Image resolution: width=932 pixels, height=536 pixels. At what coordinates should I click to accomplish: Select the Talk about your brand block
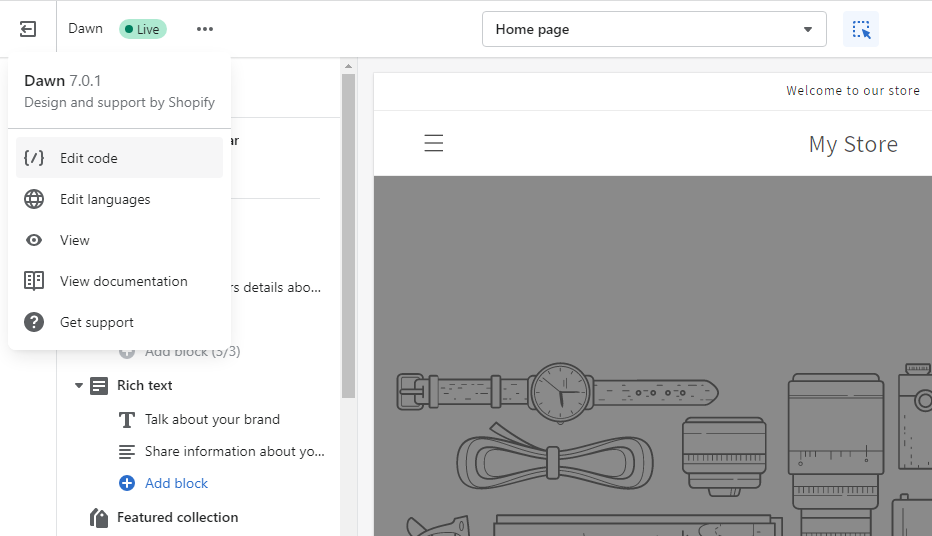click(x=212, y=419)
